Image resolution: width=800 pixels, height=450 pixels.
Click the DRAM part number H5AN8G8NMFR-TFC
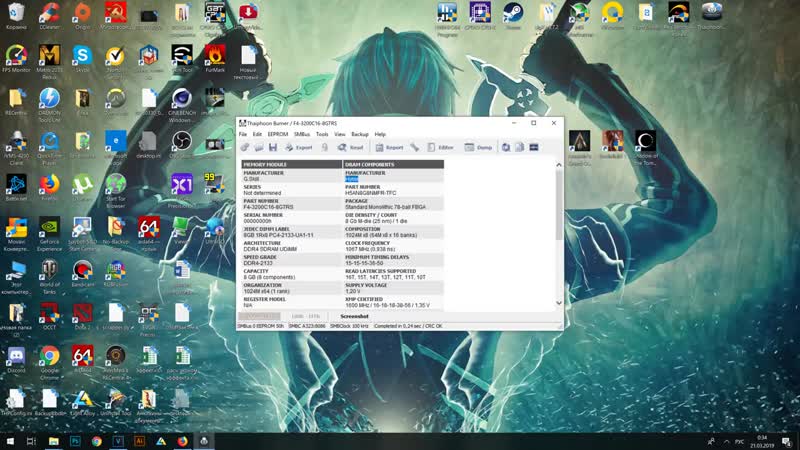click(x=370, y=193)
